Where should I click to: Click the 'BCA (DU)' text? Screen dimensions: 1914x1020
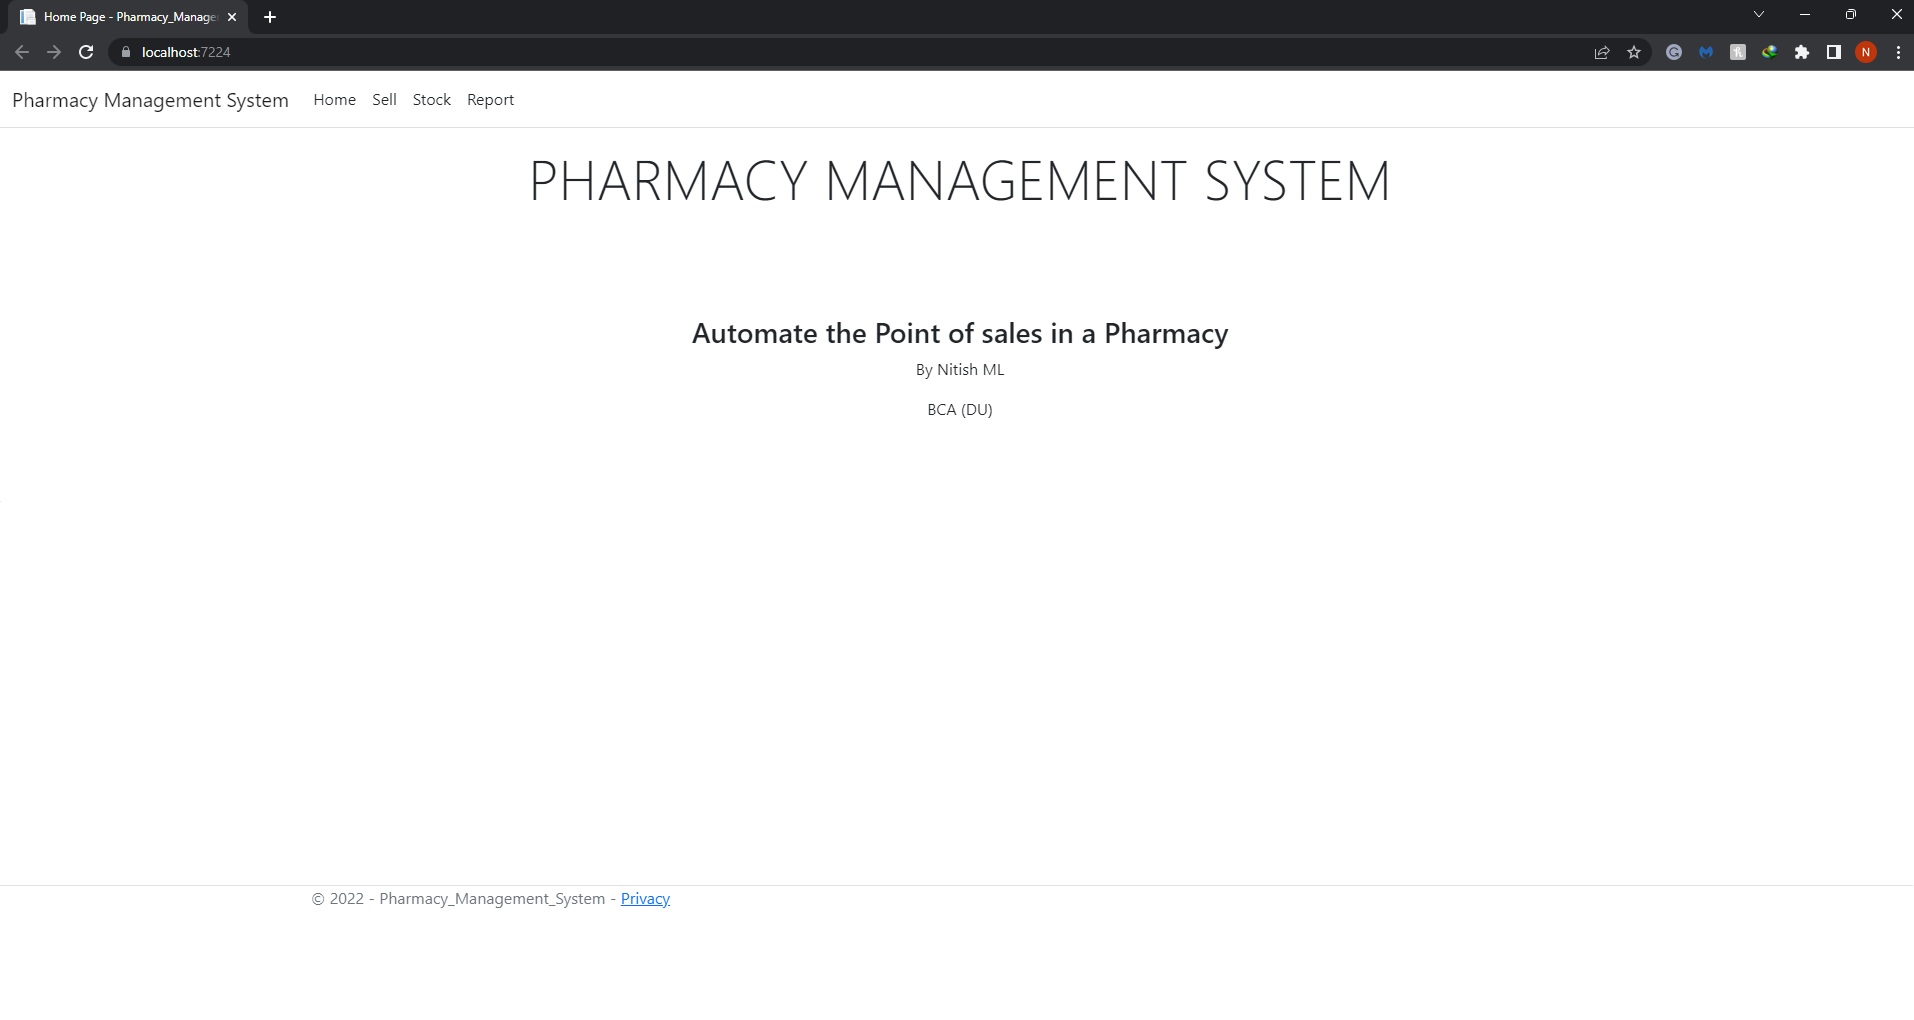pyautogui.click(x=960, y=410)
